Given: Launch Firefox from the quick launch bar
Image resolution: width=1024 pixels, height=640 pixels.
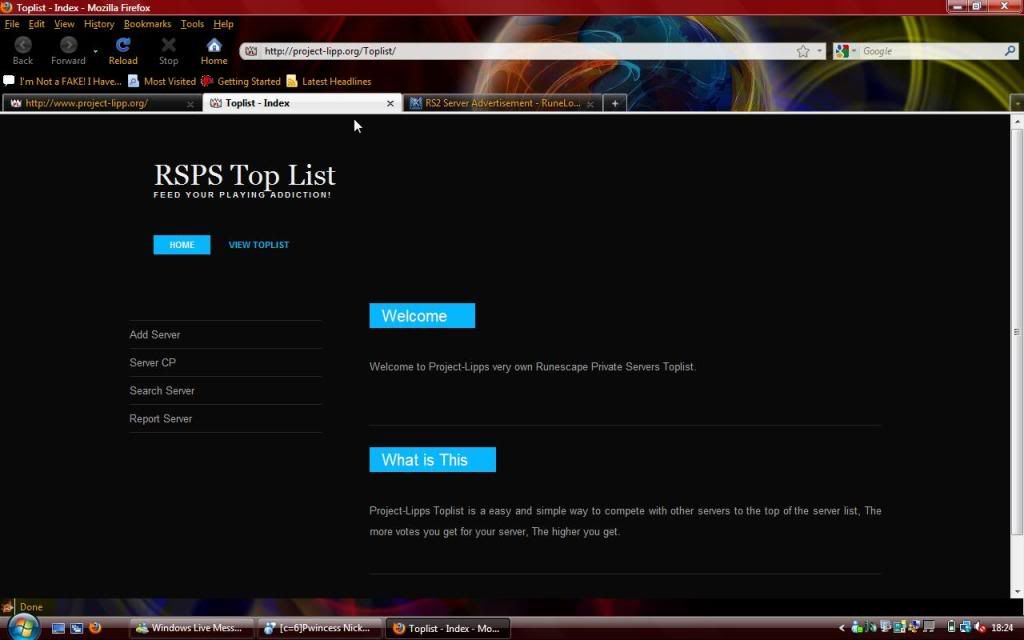Looking at the screenshot, I should coord(95,628).
